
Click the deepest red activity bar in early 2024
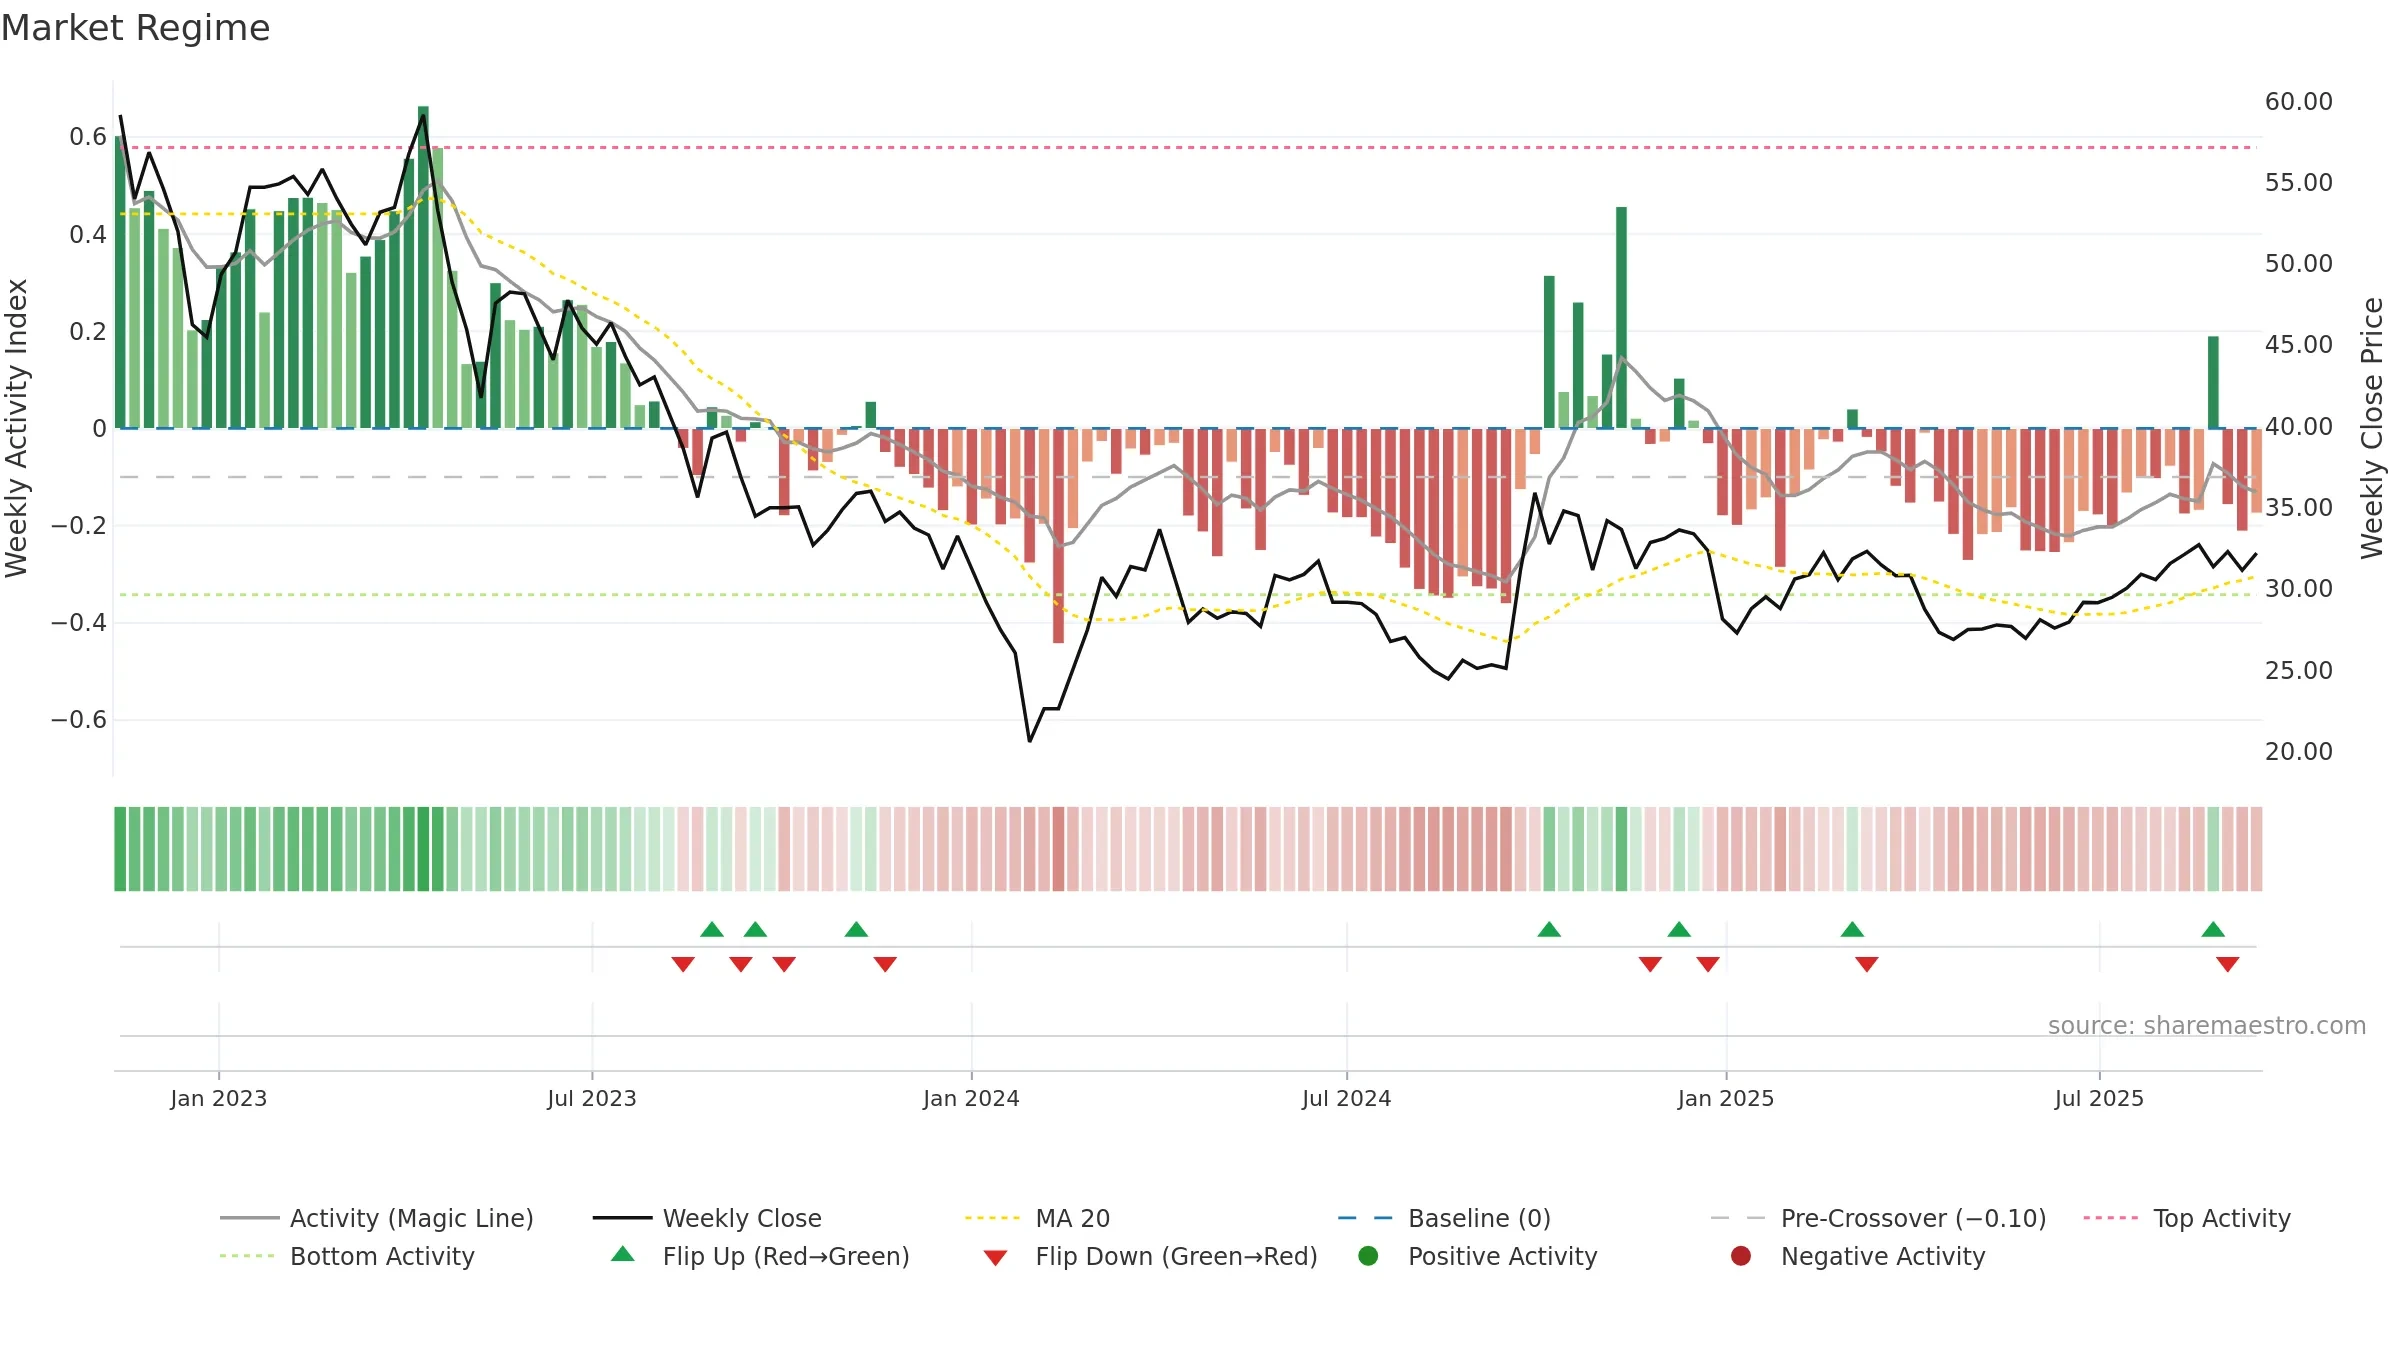[x=1058, y=536]
